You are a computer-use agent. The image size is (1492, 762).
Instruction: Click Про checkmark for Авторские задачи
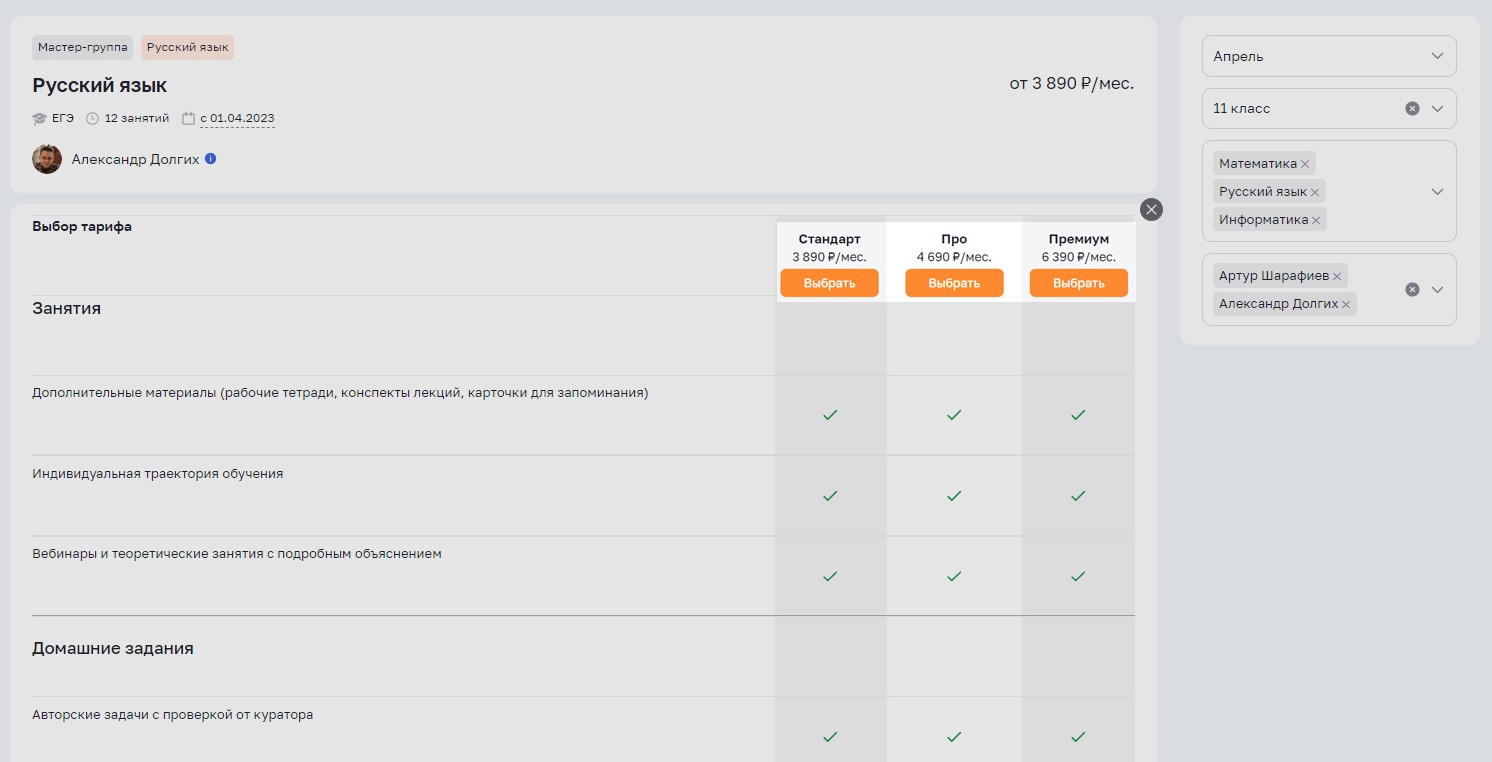pos(954,737)
